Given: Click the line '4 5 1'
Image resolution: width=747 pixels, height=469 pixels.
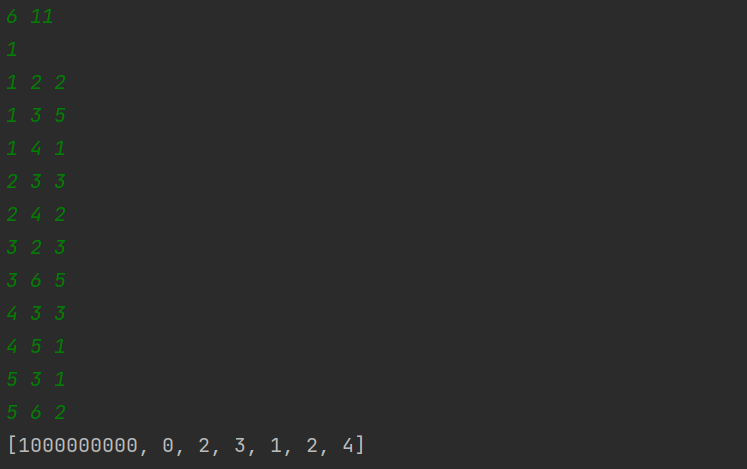Looking at the screenshot, I should (36, 346).
